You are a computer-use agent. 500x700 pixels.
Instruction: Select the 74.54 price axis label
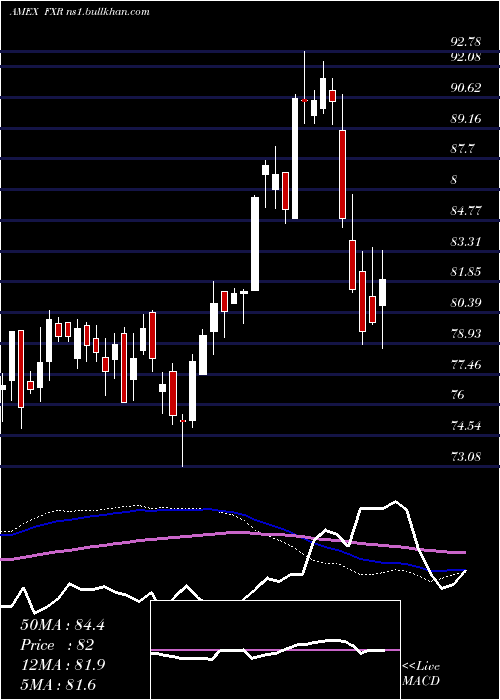coord(466,425)
